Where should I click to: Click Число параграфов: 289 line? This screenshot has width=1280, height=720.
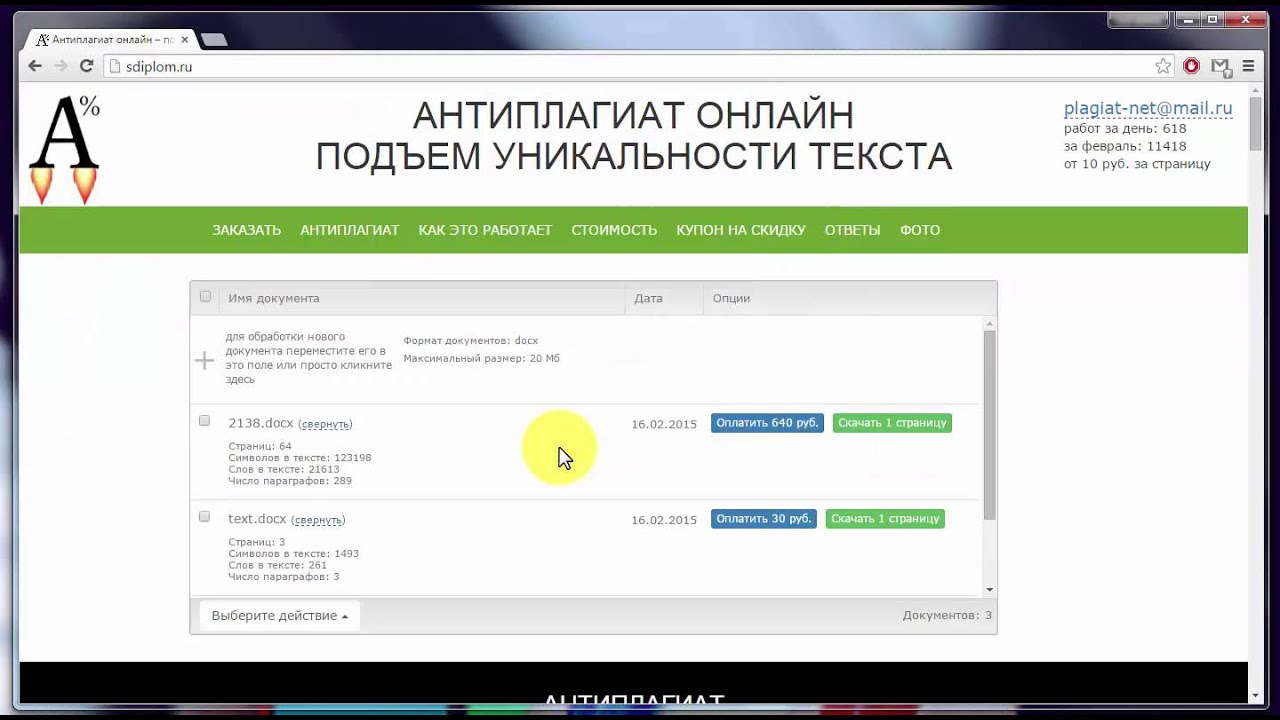tap(290, 481)
